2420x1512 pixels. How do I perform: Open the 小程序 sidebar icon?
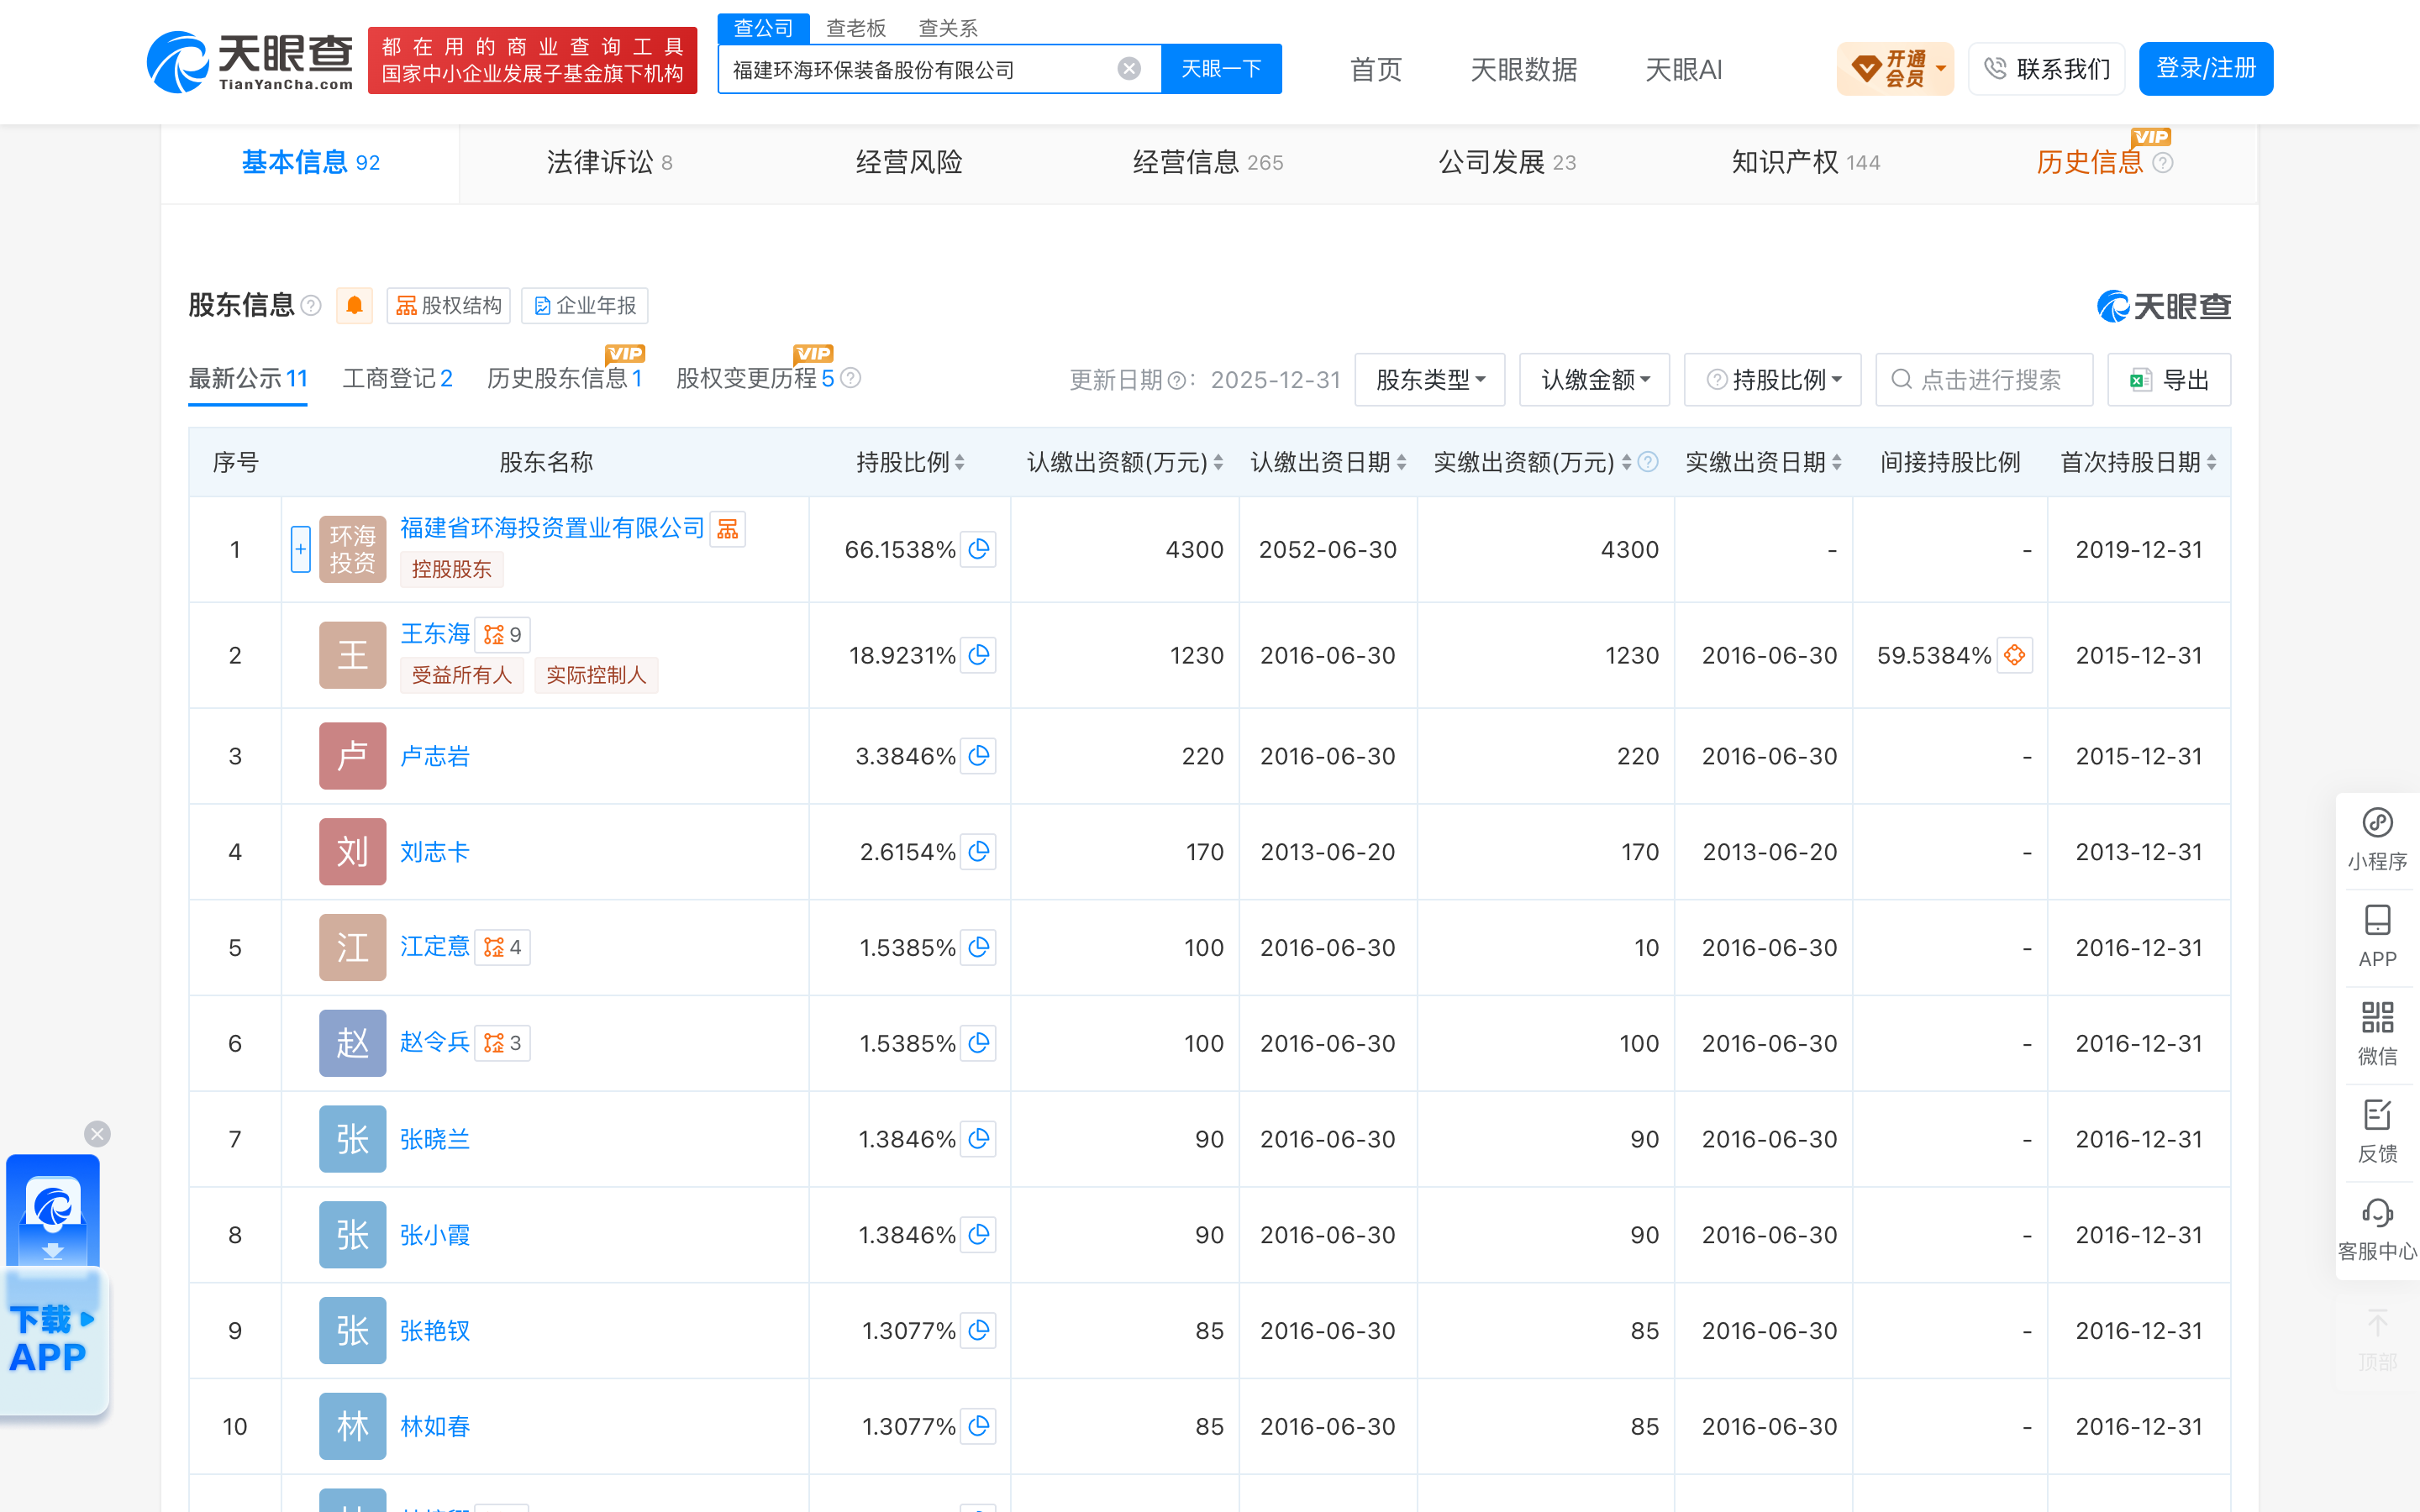coord(2377,840)
